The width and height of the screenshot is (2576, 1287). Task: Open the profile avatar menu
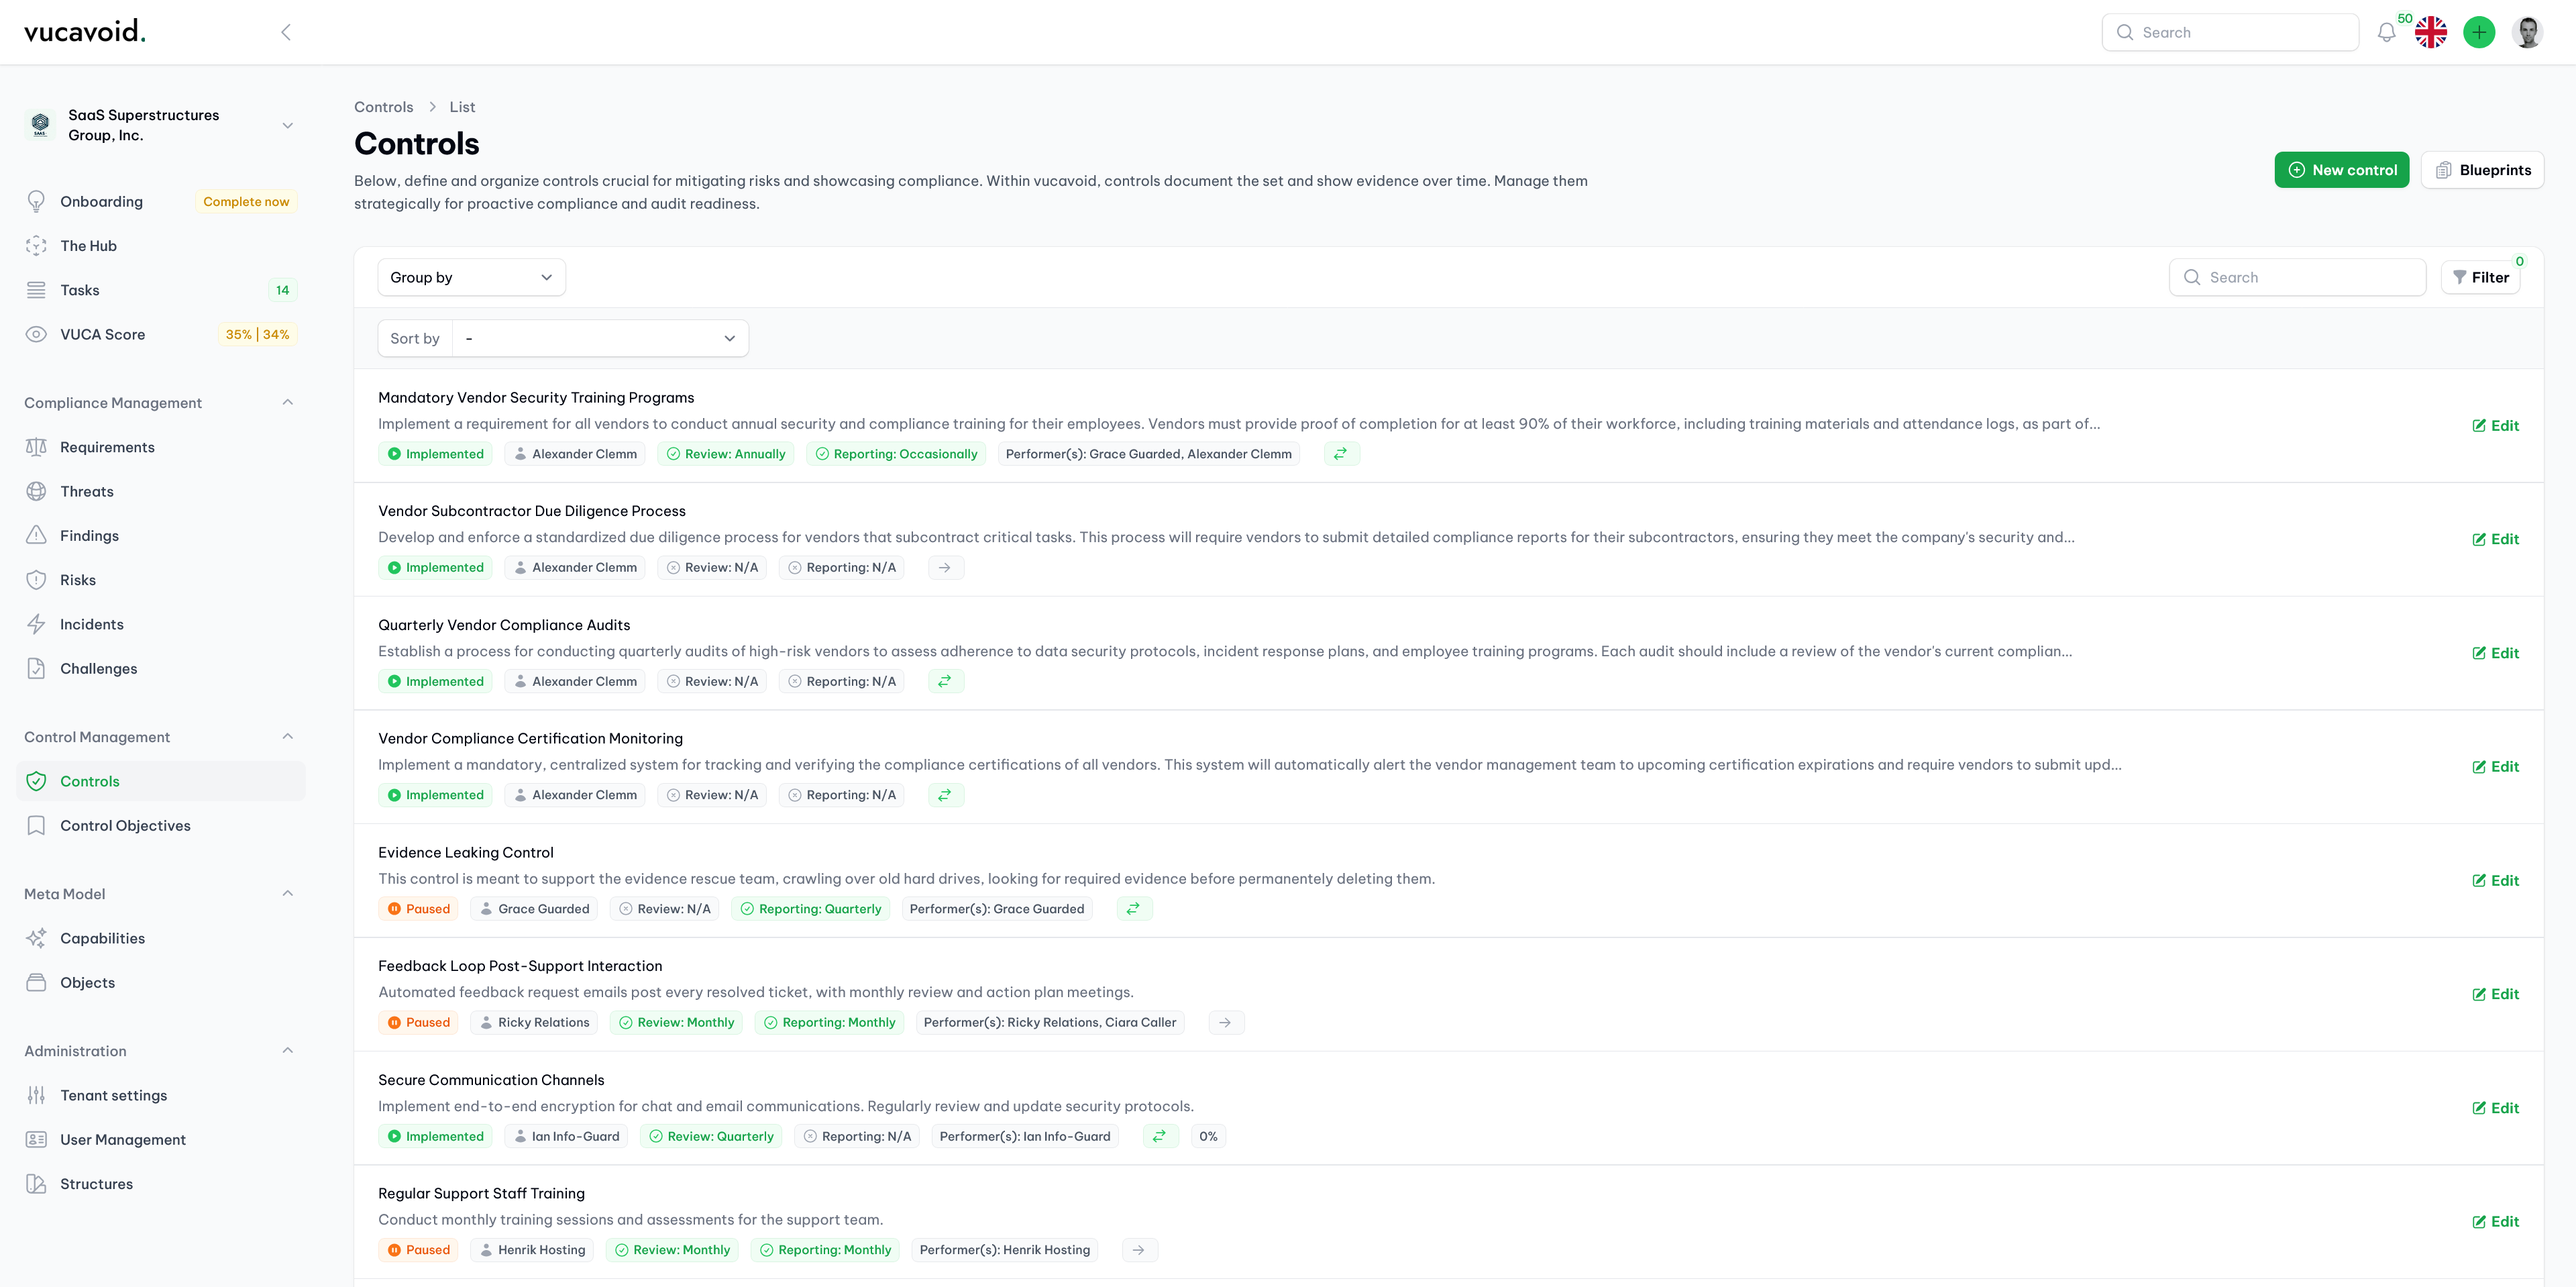2528,32
